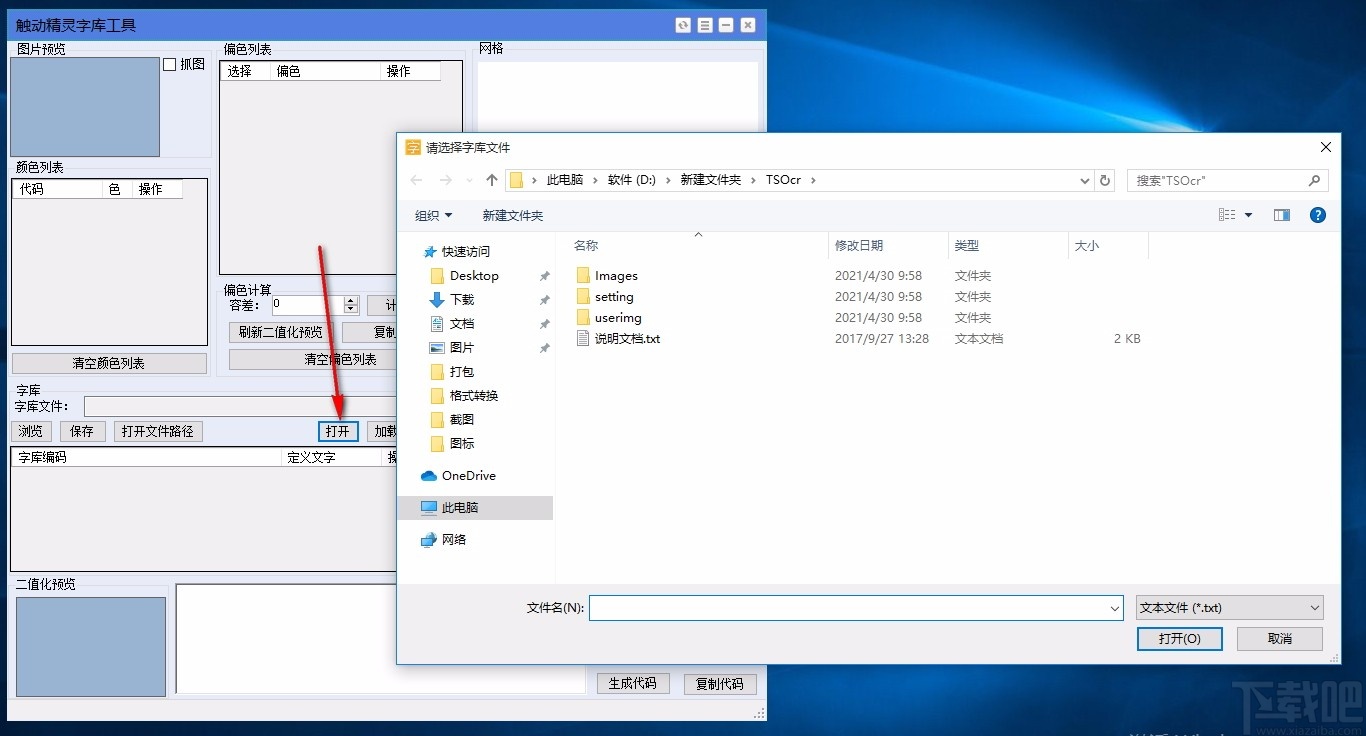1366x736 pixels.
Task: Click the 容差 spin-up arrow
Action: (350, 300)
